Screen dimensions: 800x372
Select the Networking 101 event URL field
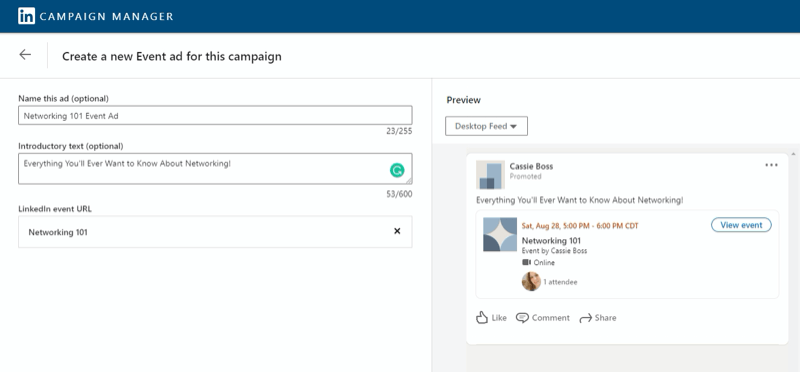[x=215, y=232]
